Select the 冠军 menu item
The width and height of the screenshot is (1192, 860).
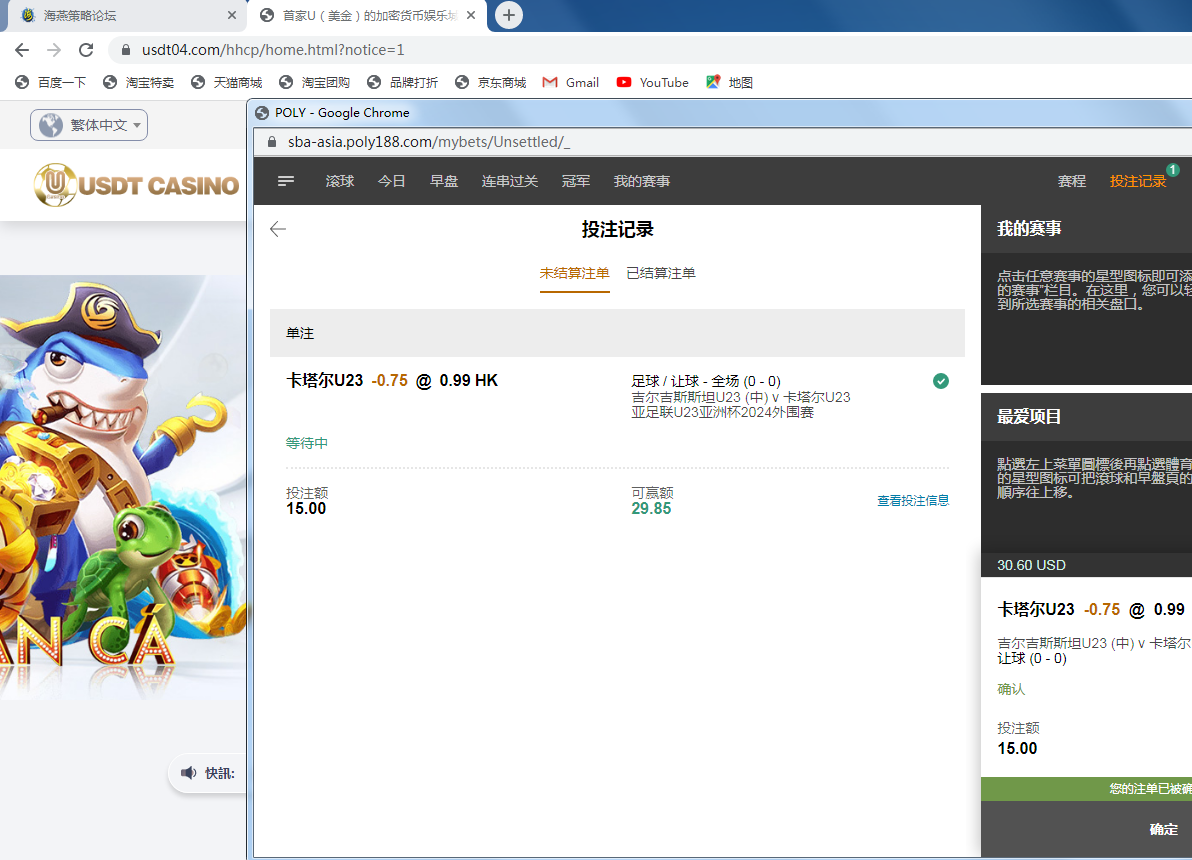pyautogui.click(x=575, y=181)
